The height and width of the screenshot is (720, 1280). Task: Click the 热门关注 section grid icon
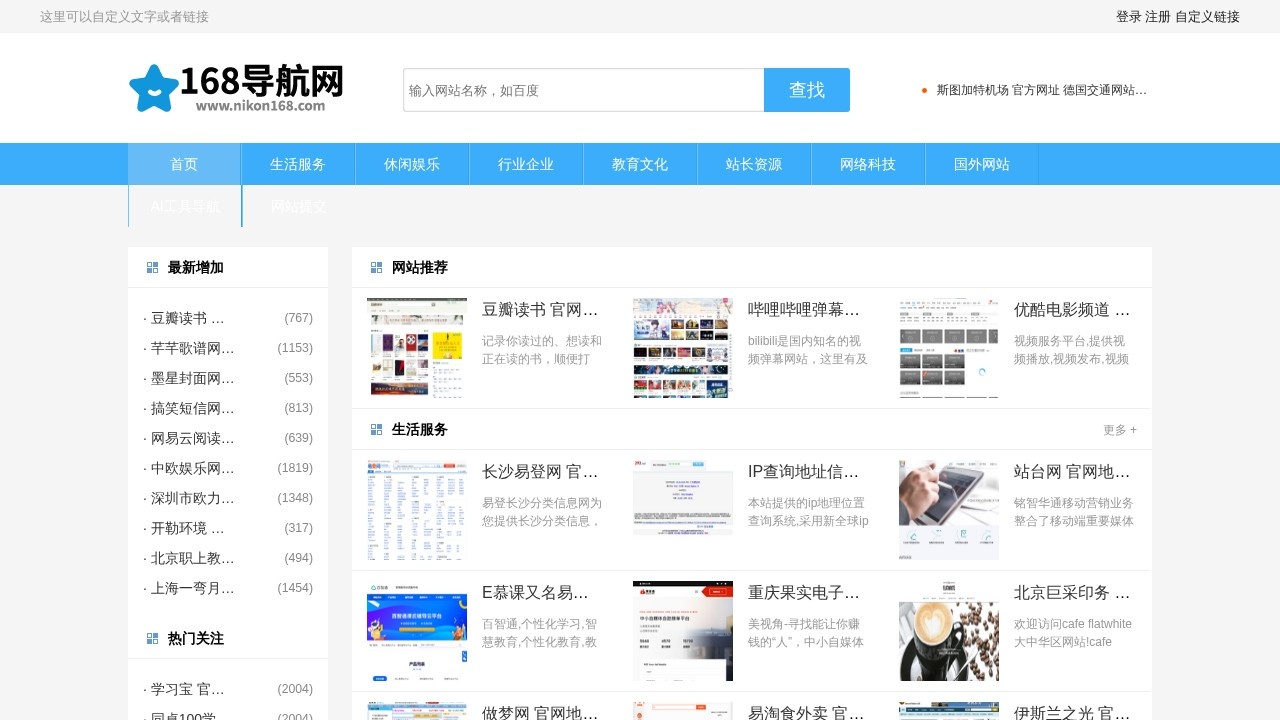click(153, 639)
